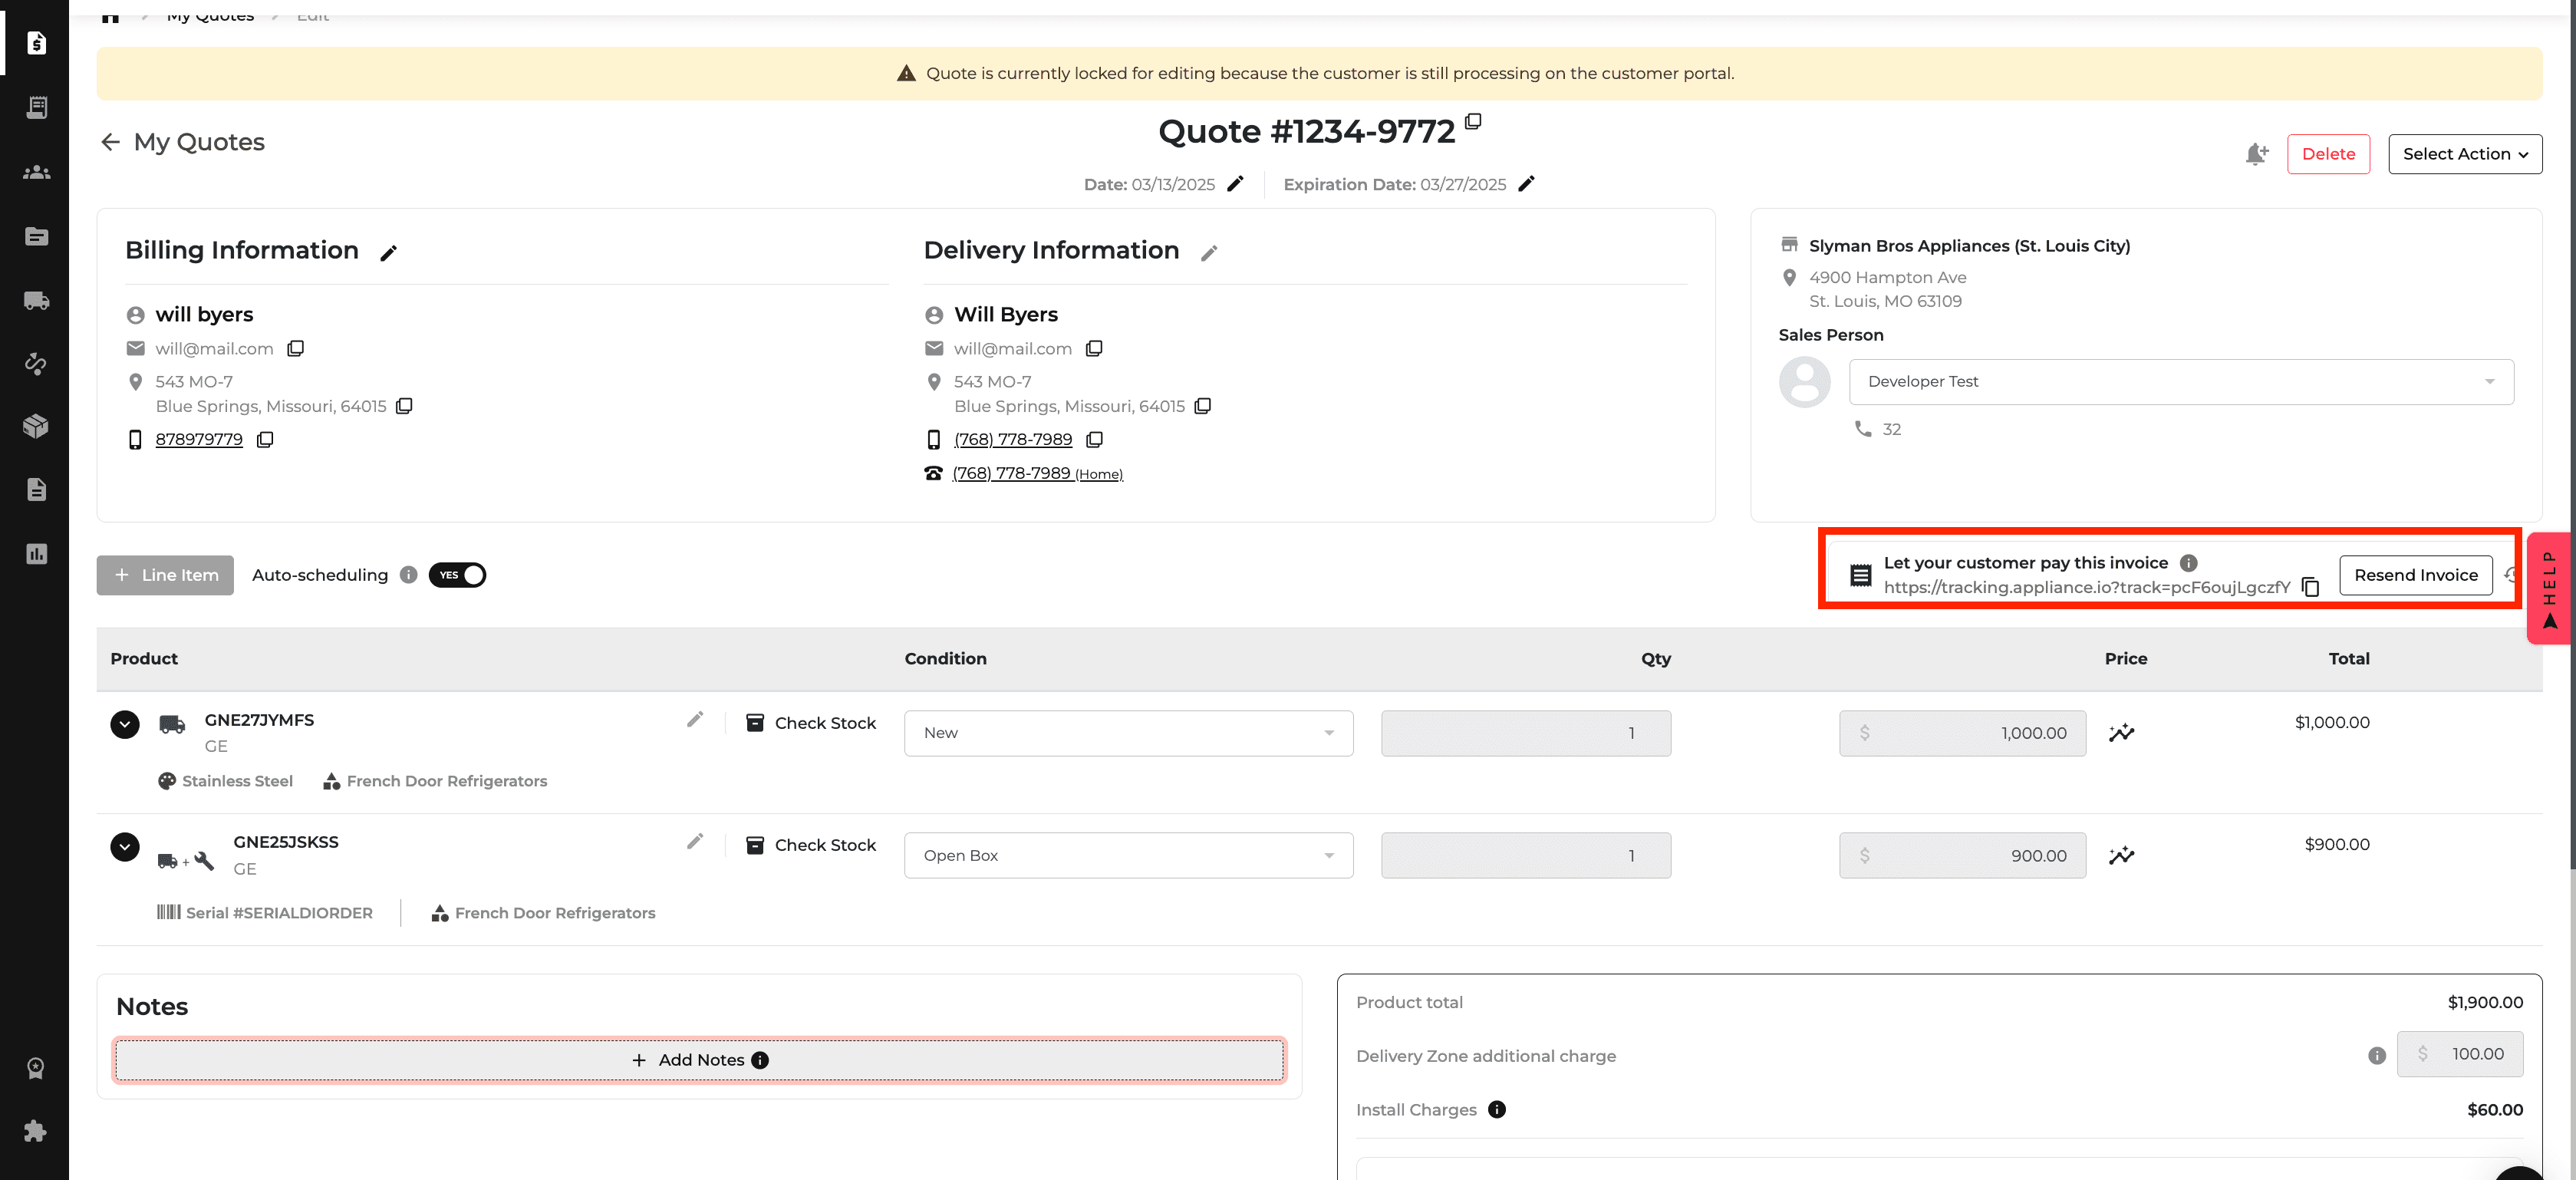The height and width of the screenshot is (1180, 2576).
Task: Click the Resend Invoice button
Action: pos(2415,575)
